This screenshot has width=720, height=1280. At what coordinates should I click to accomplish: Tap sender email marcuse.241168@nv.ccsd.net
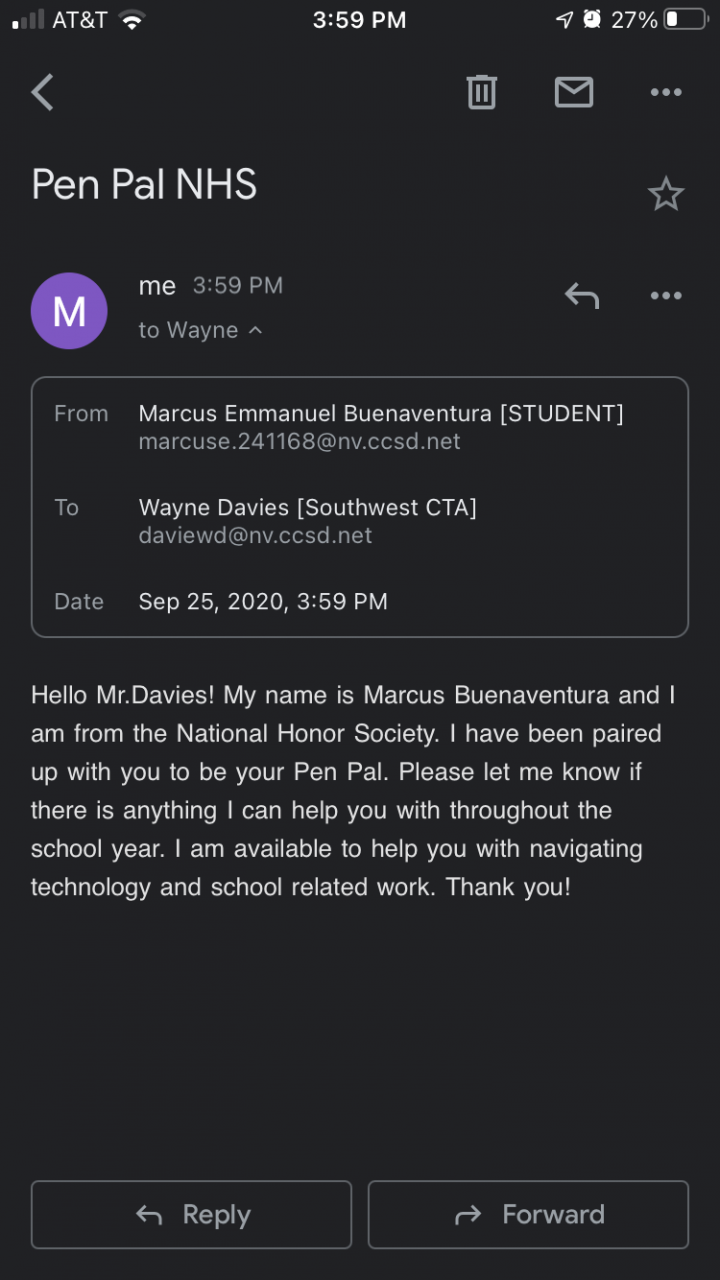tap(299, 442)
